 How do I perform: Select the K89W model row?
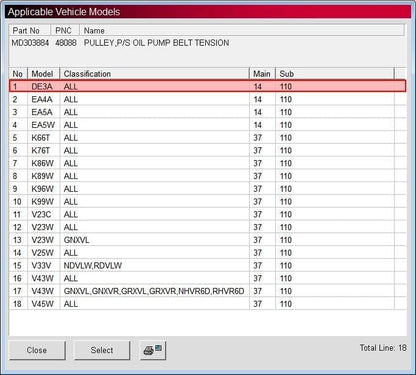[207, 176]
